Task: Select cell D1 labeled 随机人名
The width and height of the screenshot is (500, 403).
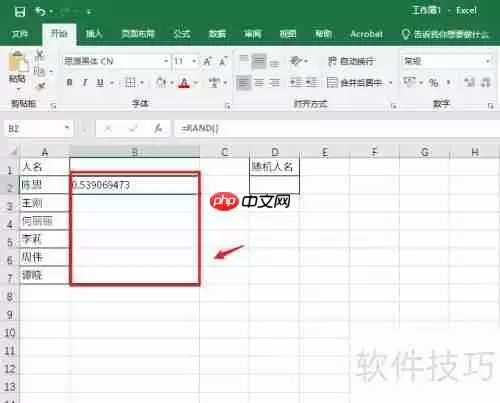Action: [x=275, y=166]
